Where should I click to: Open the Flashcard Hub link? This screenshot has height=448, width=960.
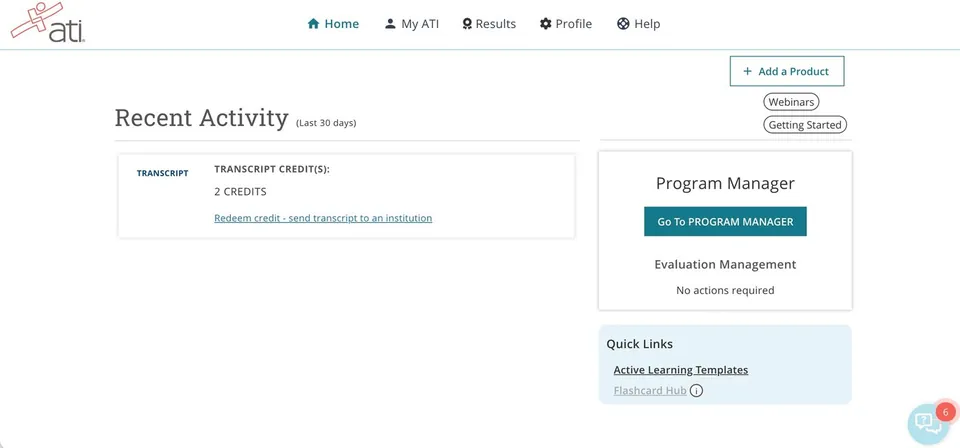click(650, 390)
